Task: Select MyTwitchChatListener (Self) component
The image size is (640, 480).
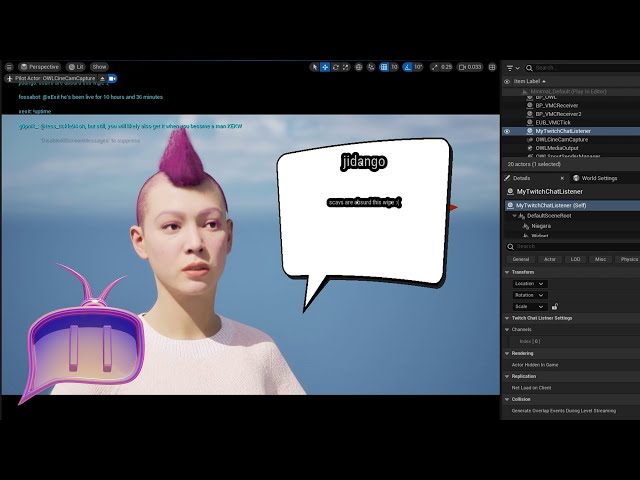Action: [572, 205]
